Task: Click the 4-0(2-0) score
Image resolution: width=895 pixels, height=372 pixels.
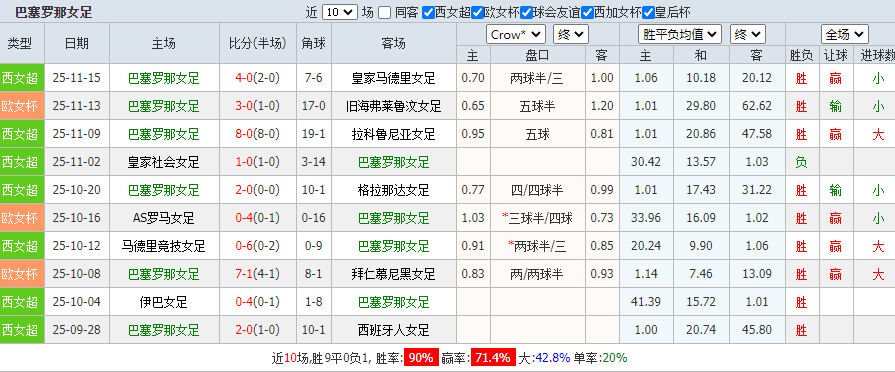Action: click(x=257, y=78)
